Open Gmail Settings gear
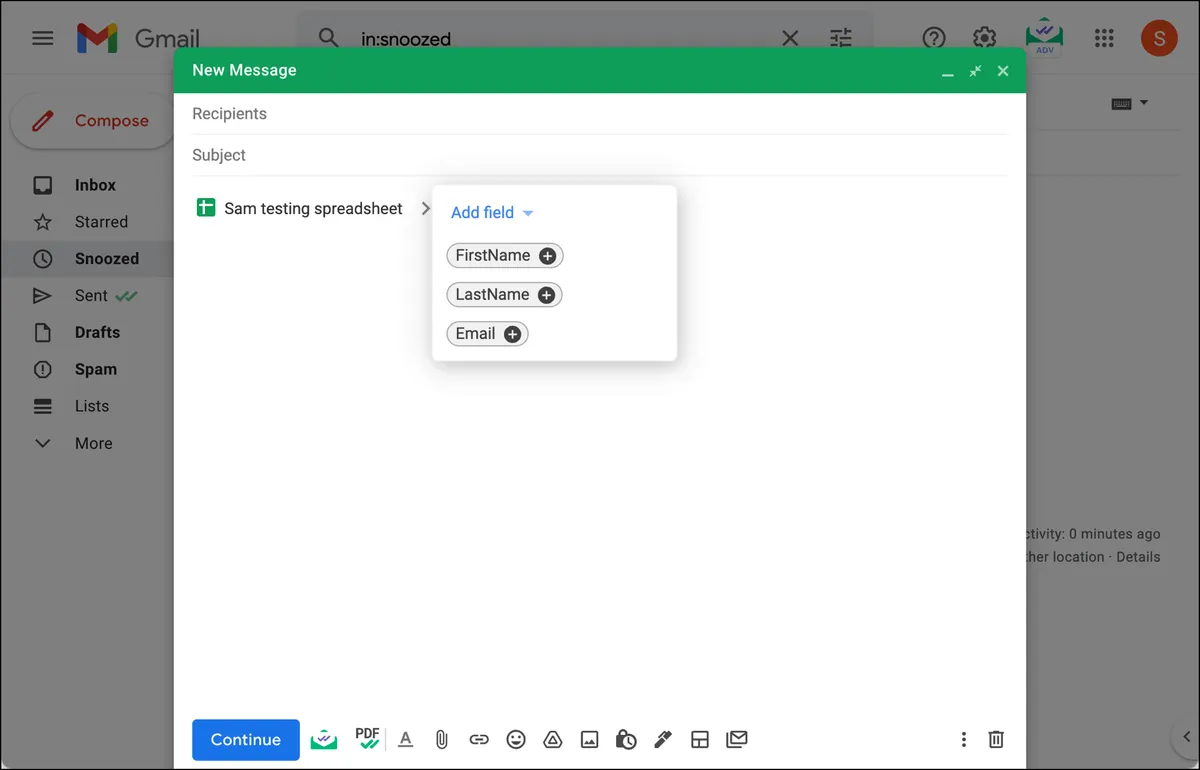The image size is (1200, 770). pyautogui.click(x=984, y=39)
